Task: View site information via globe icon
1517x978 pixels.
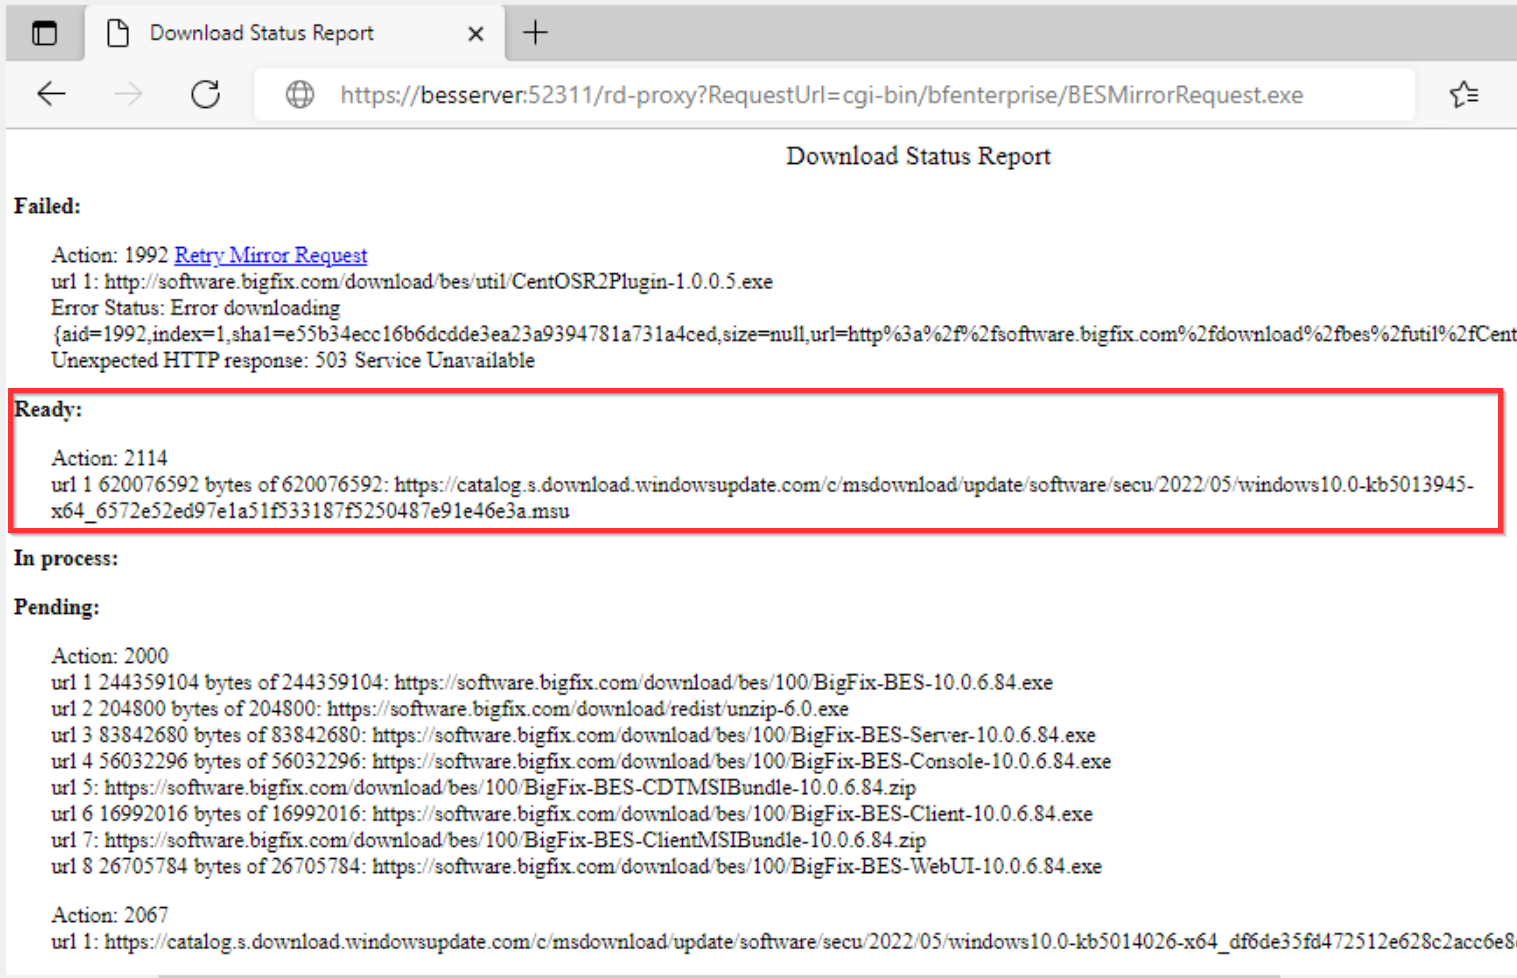Action: pos(300,94)
